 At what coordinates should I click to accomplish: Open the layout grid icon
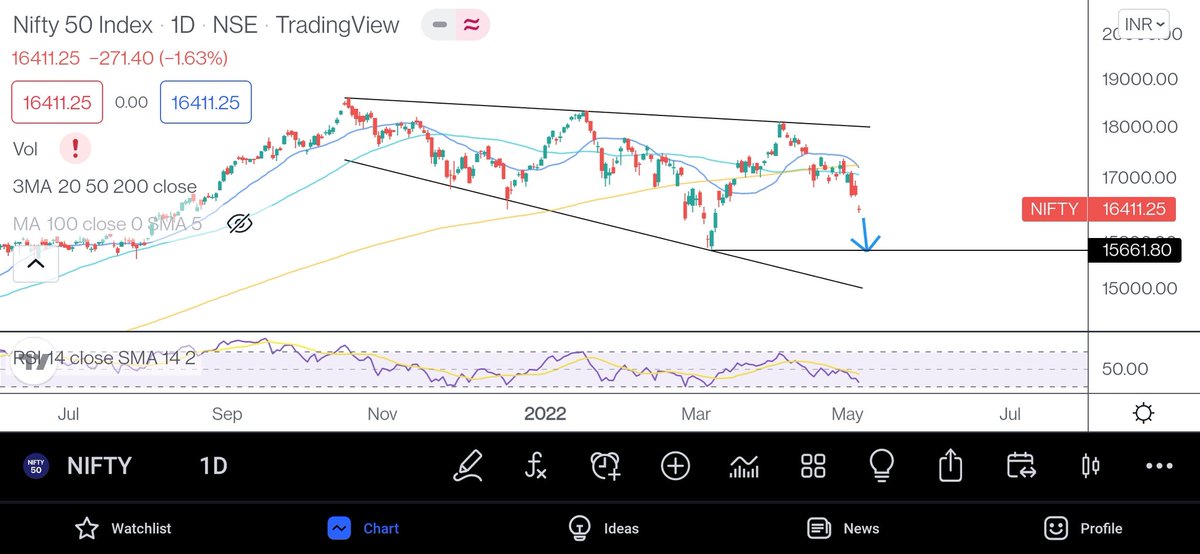[813, 466]
